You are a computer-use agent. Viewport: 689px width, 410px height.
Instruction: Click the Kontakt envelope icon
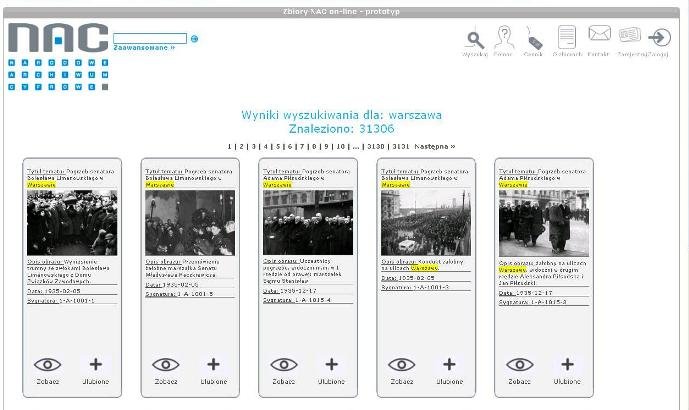[599, 37]
